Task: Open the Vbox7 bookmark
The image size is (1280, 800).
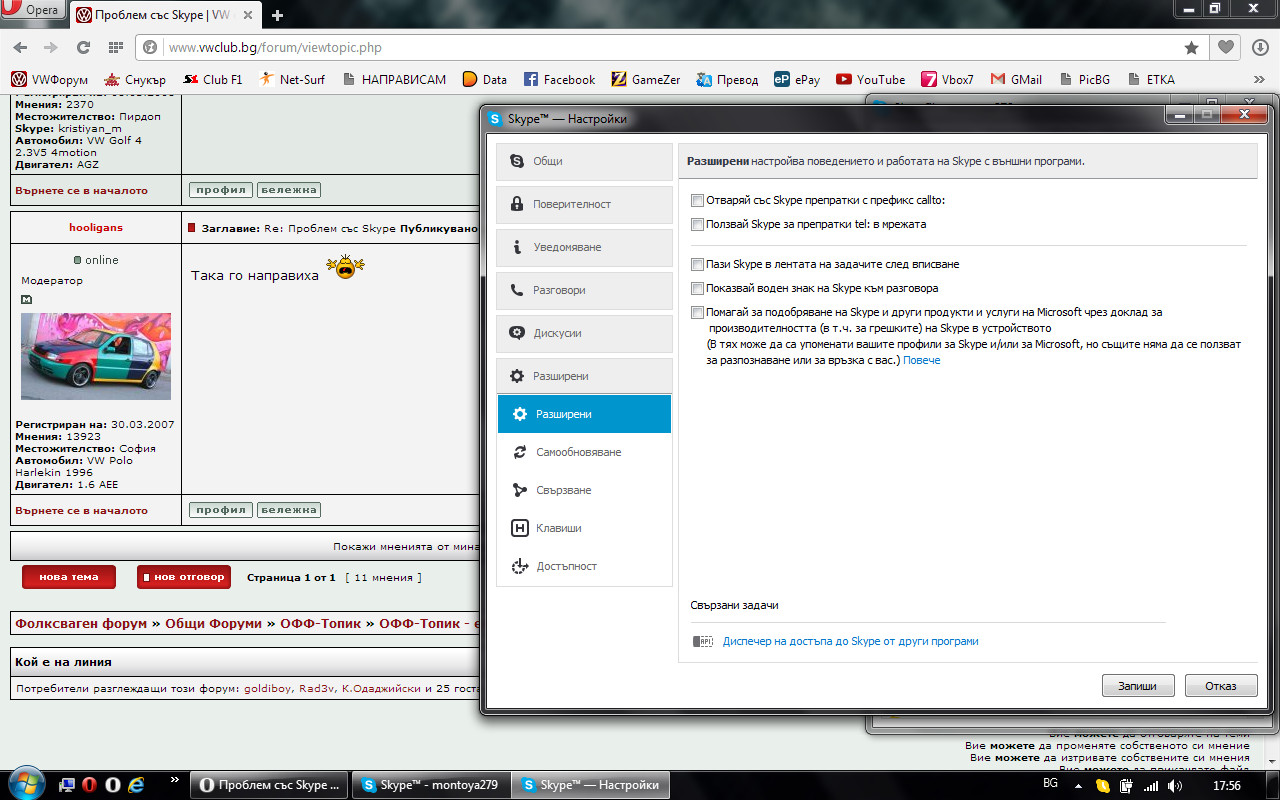Action: click(948, 79)
